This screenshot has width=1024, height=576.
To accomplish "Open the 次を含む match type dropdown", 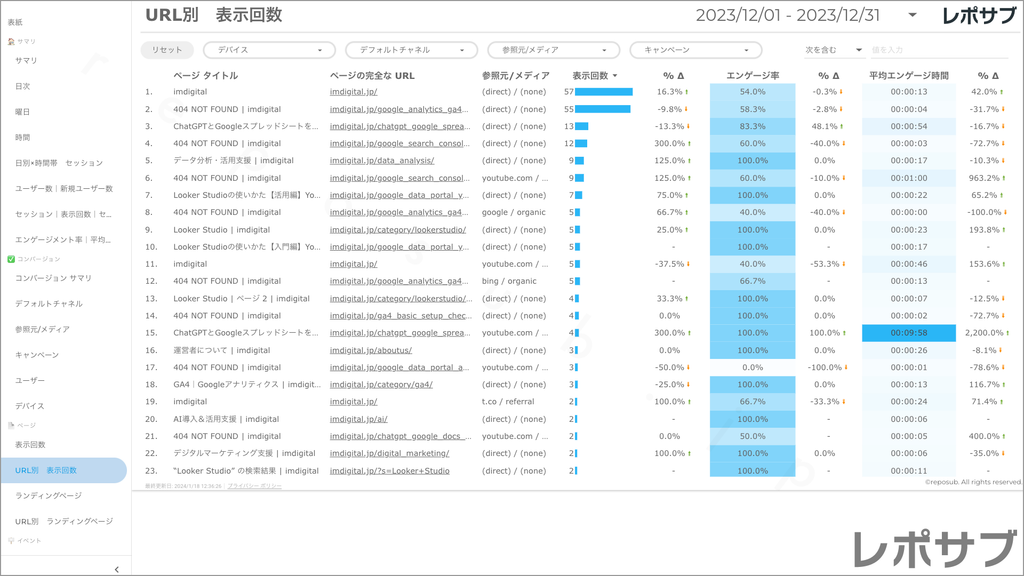I will 833,50.
